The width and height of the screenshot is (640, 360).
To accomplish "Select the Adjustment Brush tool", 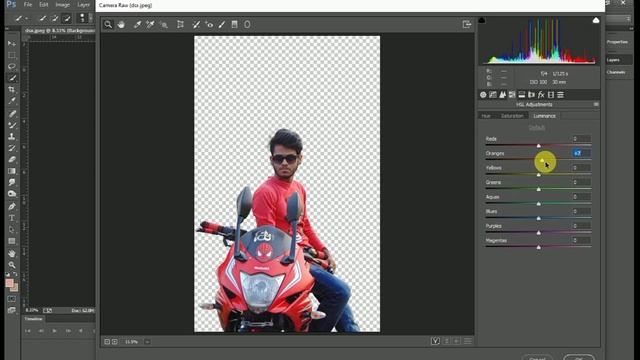I will pyautogui.click(x=222, y=24).
